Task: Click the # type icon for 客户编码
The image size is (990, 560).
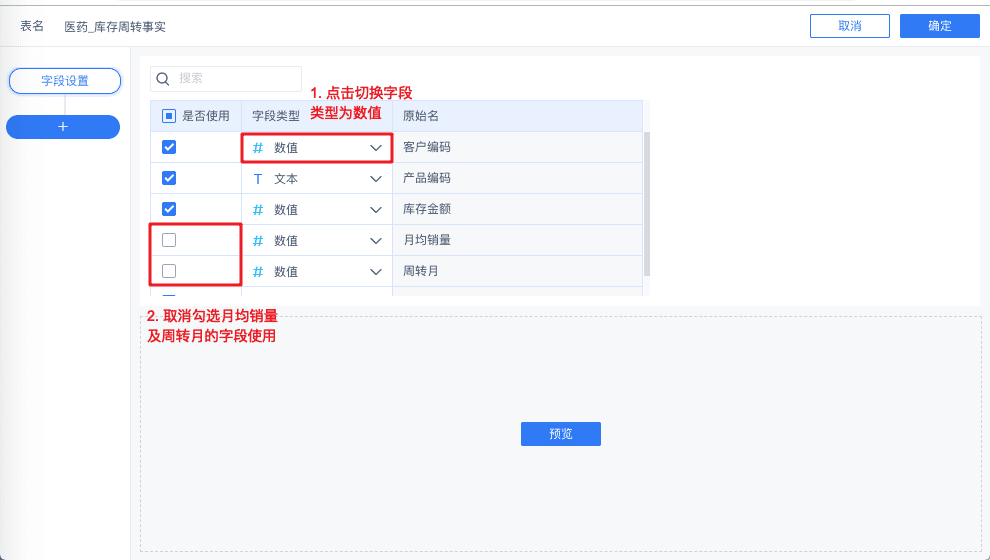Action: [258, 148]
